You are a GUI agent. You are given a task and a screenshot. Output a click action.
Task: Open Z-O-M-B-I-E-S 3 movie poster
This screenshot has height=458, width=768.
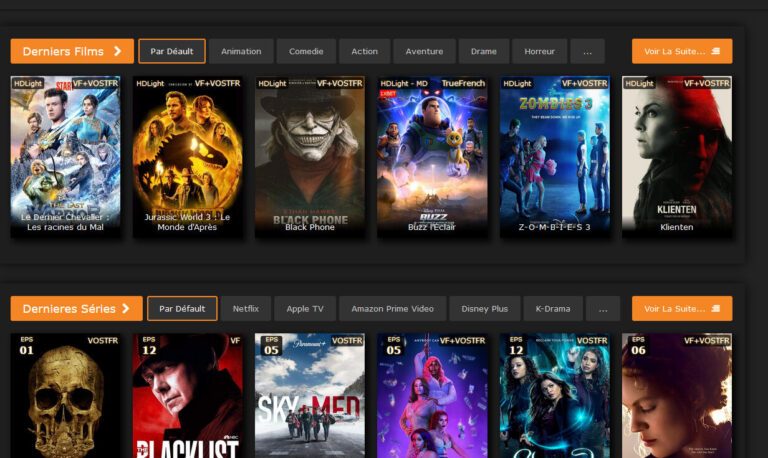coord(554,157)
